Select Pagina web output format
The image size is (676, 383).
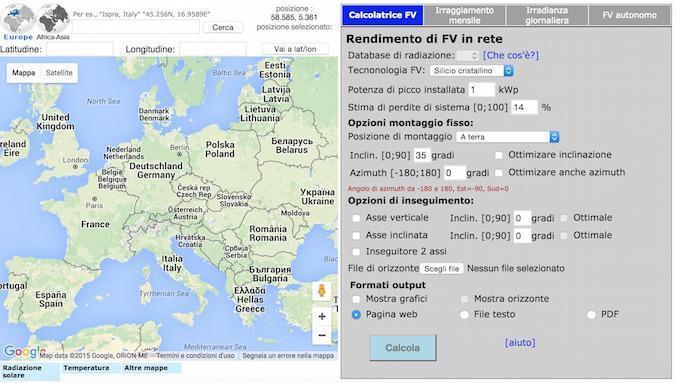coord(356,315)
